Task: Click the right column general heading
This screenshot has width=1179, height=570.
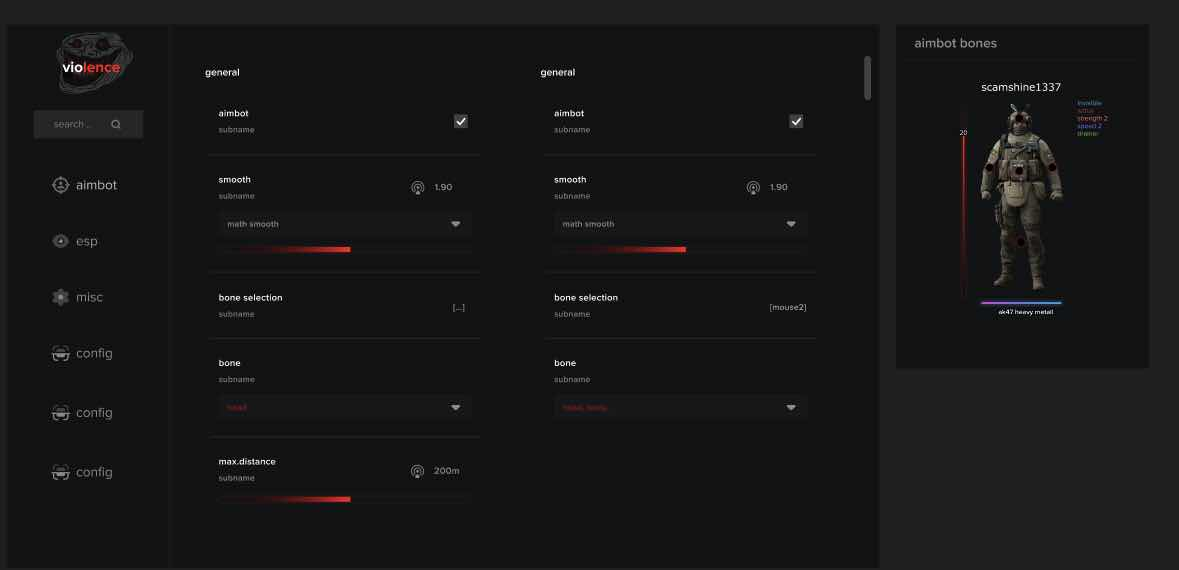Action: click(x=557, y=72)
